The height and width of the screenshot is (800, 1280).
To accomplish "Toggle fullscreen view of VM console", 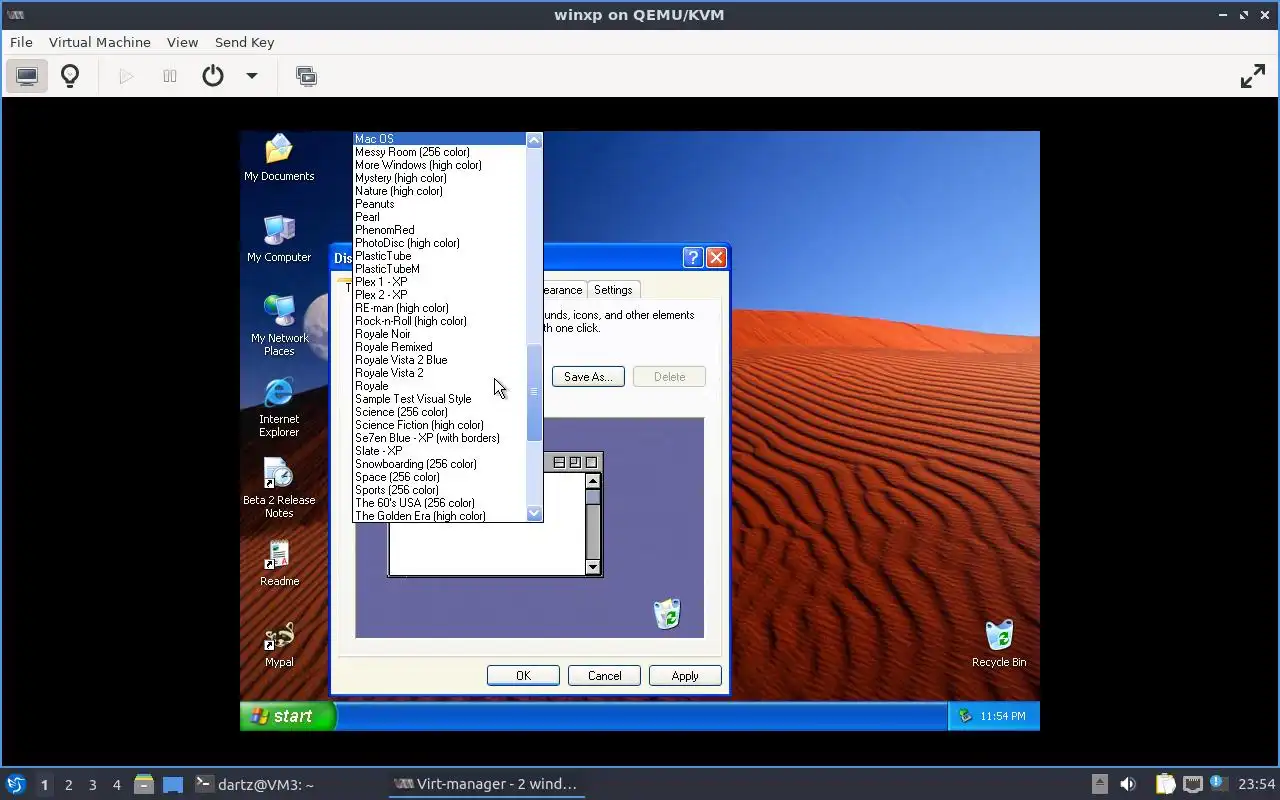I will click(x=1253, y=76).
